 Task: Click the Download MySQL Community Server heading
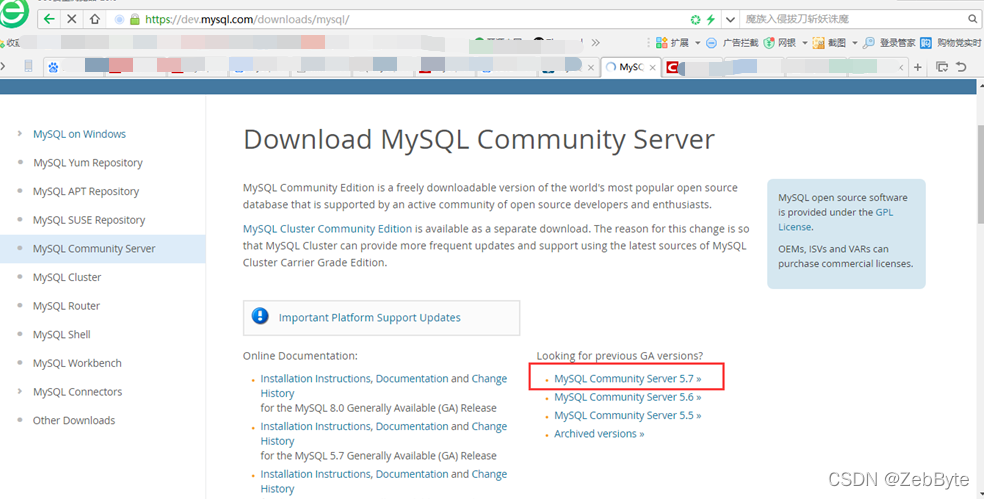(x=479, y=139)
